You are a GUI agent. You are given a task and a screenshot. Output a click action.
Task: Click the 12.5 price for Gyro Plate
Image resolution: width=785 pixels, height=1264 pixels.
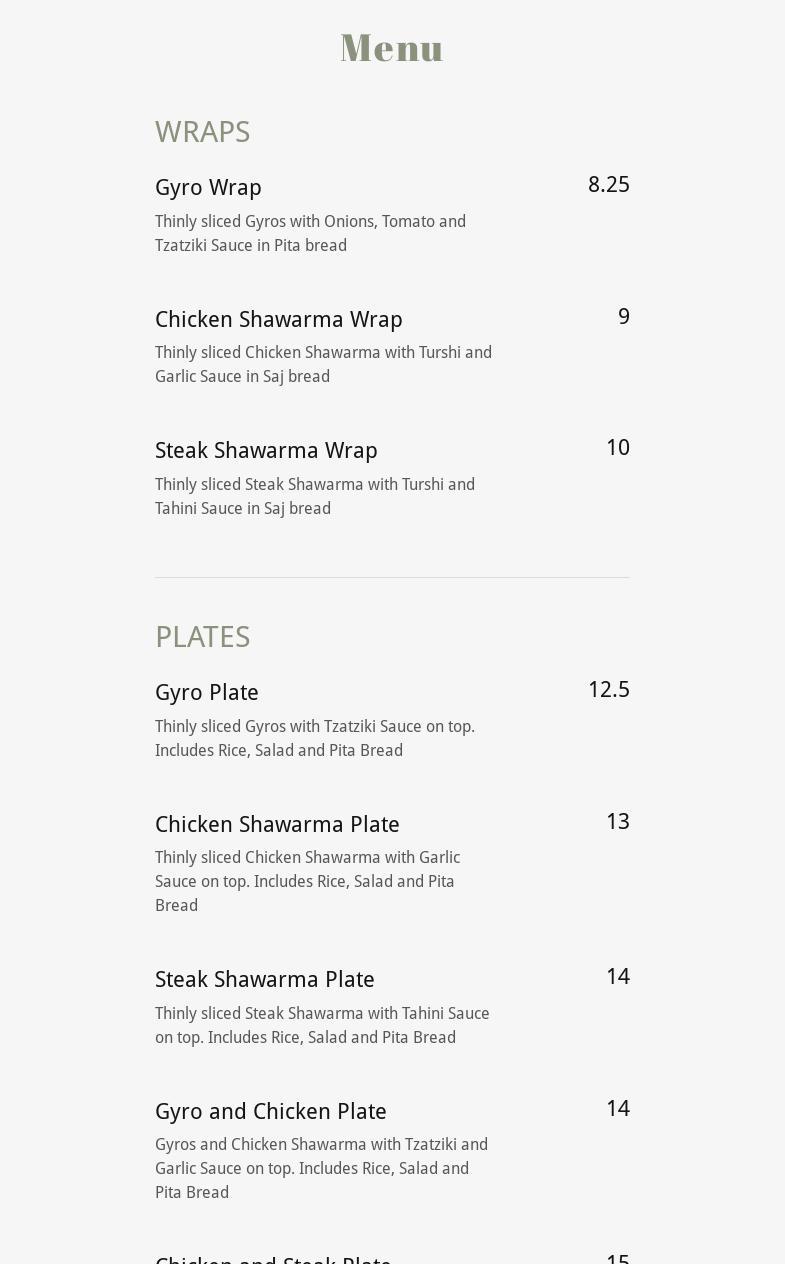pos(608,690)
